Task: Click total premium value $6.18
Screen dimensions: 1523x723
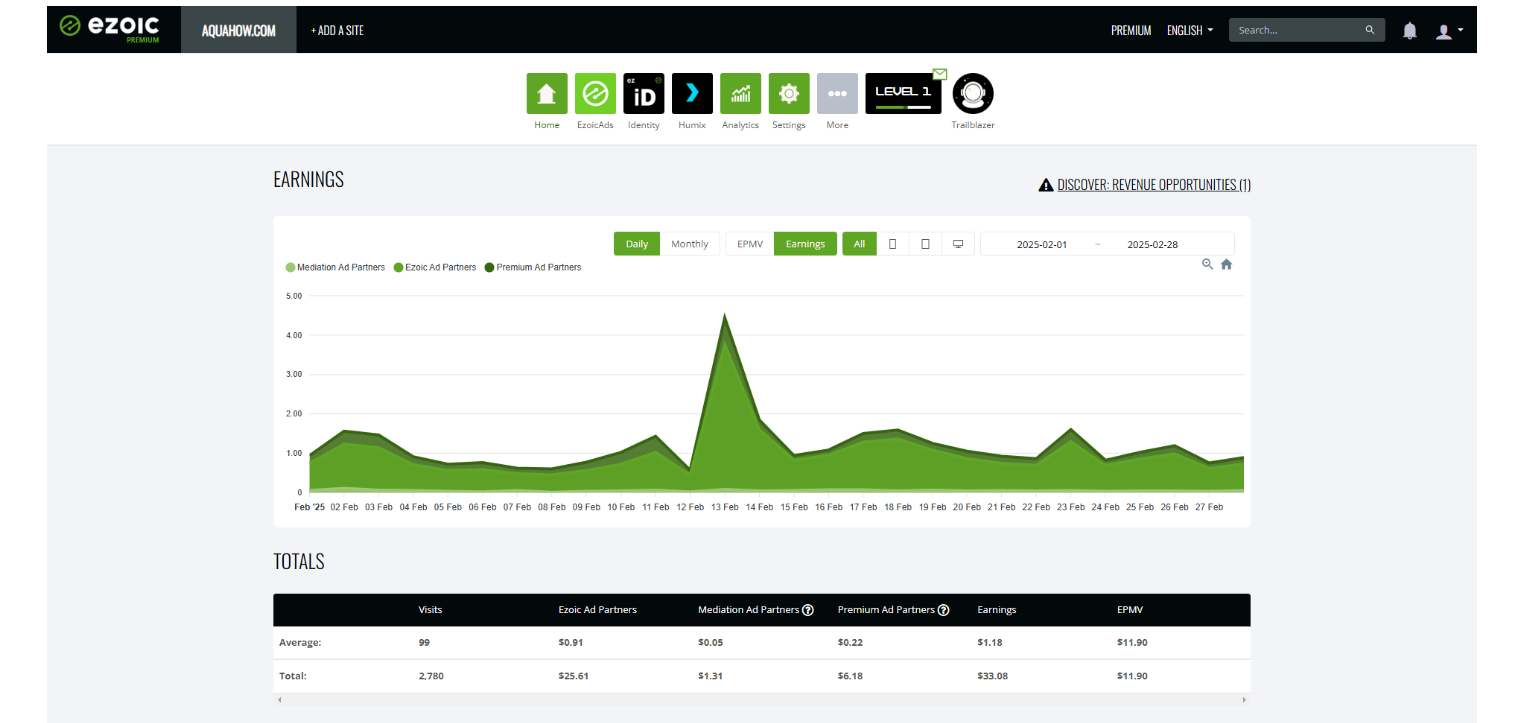Action: 850,676
